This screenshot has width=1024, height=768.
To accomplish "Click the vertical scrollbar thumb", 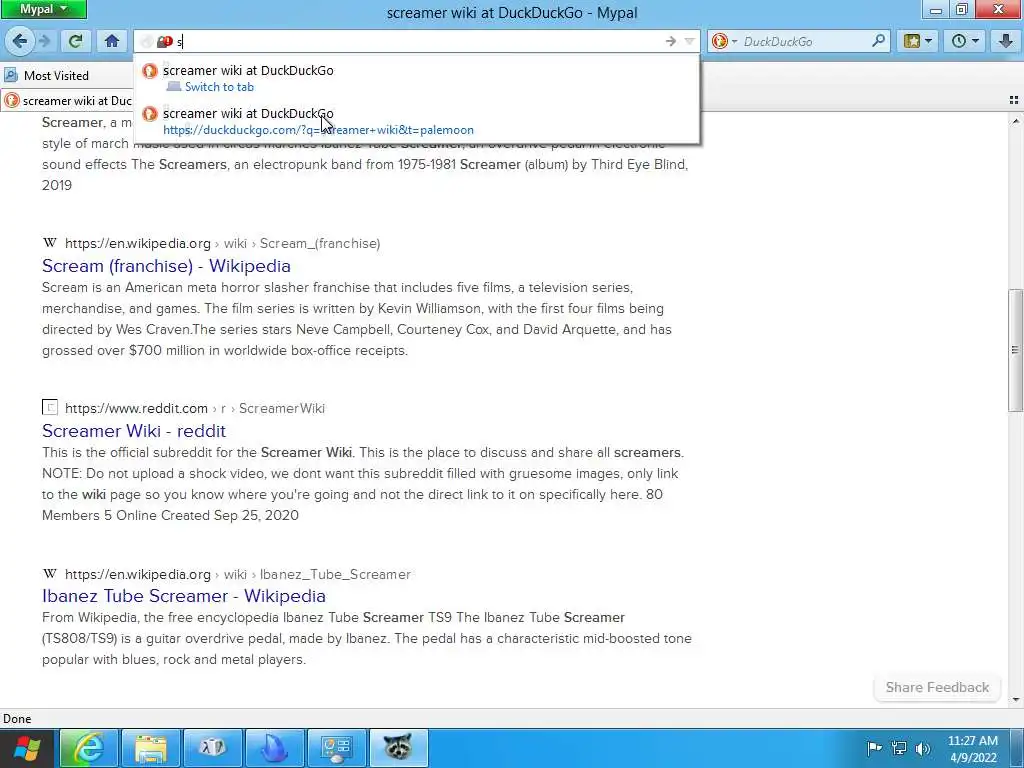I will 1016,349.
